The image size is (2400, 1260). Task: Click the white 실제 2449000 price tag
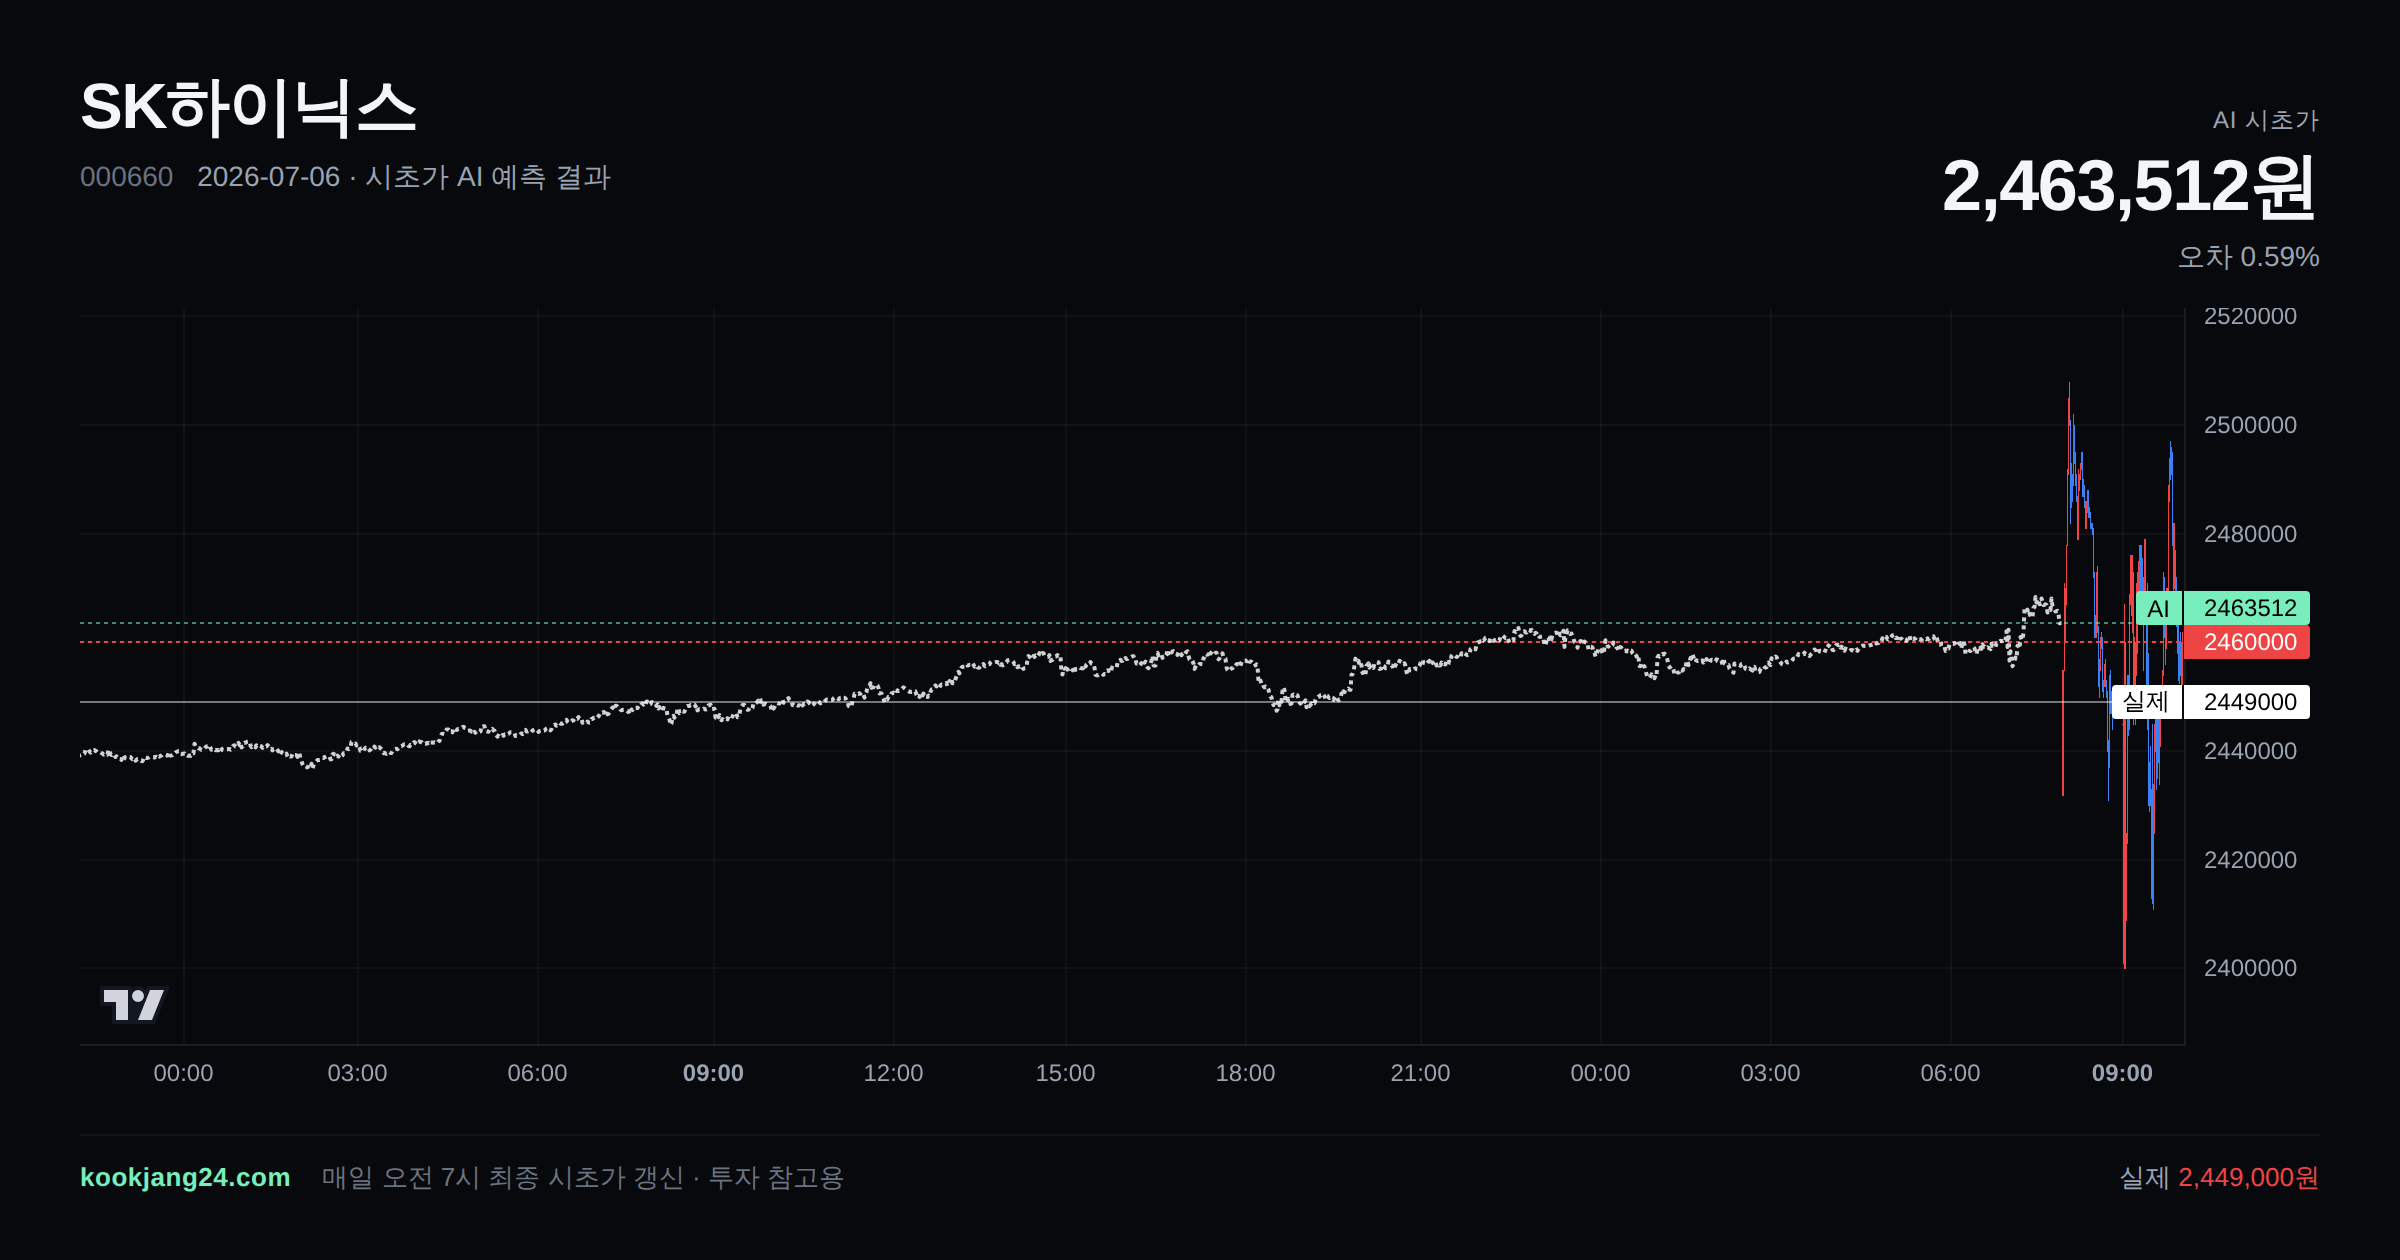pos(2211,702)
